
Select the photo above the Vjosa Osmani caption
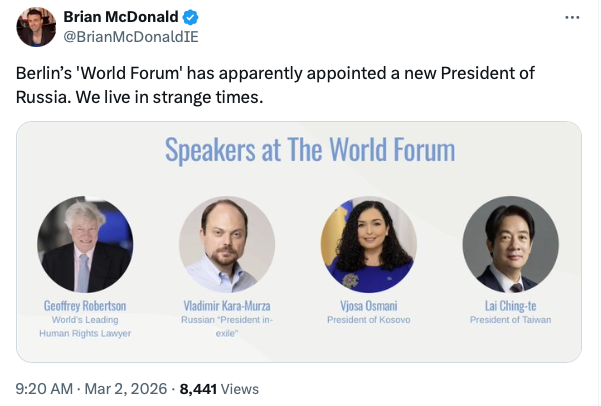368,244
